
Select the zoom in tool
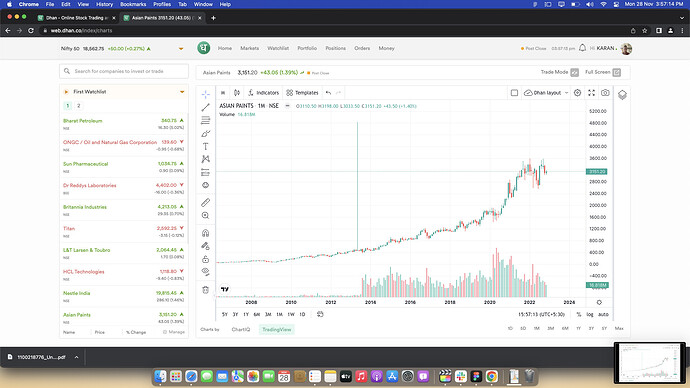point(206,216)
